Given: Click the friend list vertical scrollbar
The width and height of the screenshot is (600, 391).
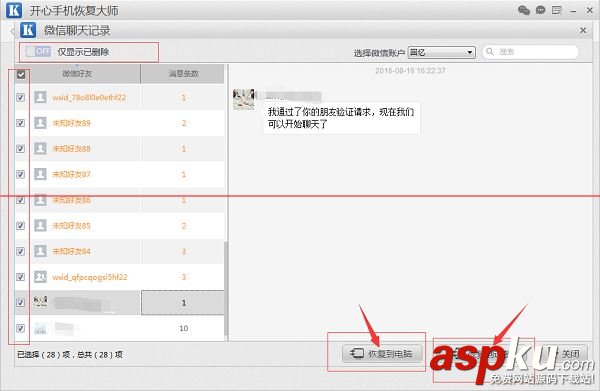Looking at the screenshot, I should 227,288.
